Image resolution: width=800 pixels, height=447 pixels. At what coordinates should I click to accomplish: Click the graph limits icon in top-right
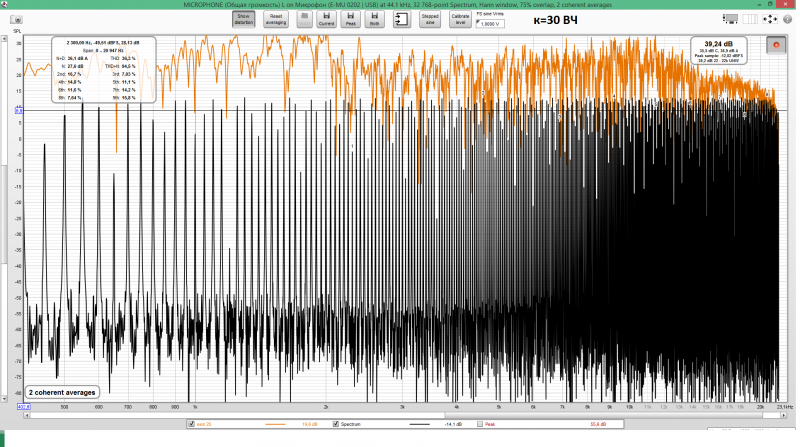pos(752,19)
